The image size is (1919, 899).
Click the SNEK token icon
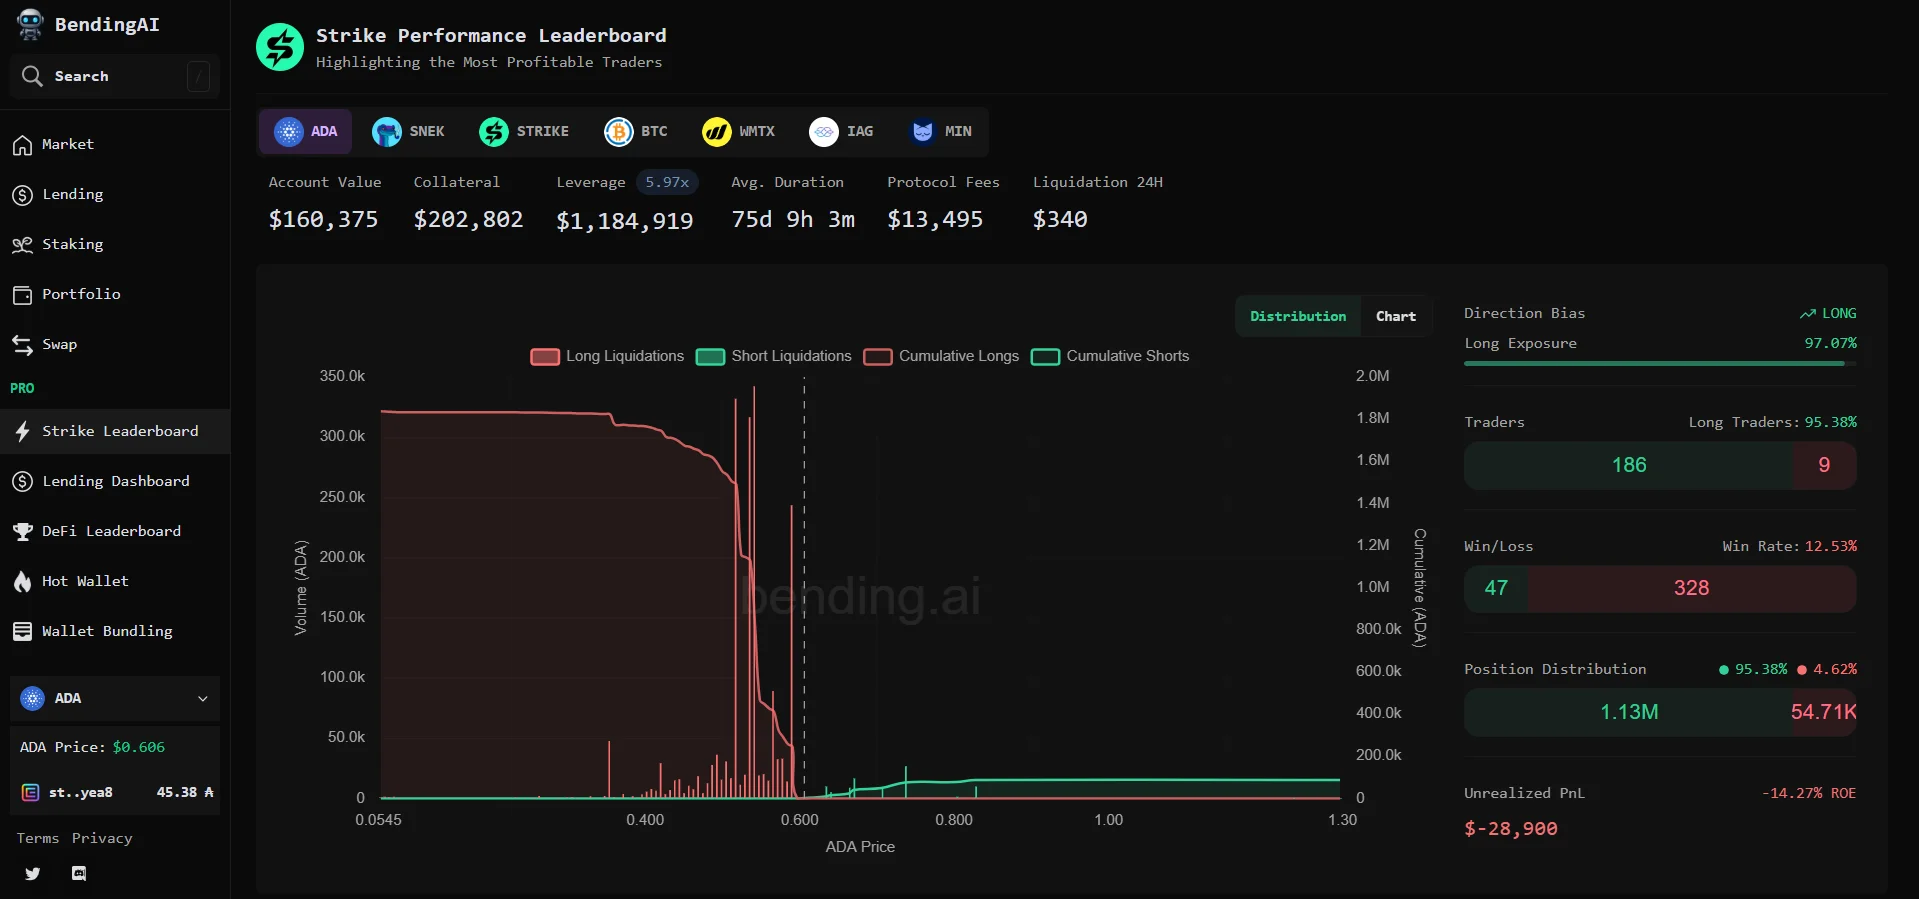[387, 132]
